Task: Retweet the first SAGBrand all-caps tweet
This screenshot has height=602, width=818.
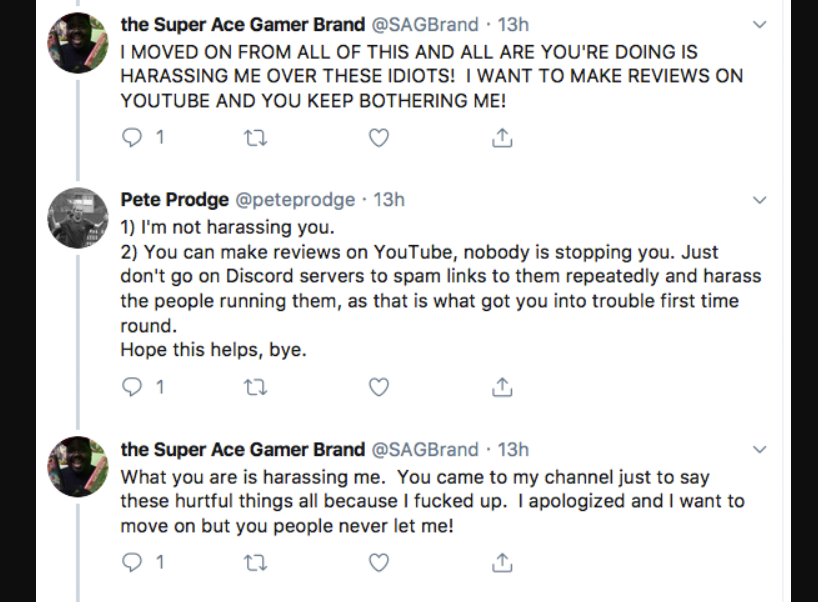Action: pos(256,138)
